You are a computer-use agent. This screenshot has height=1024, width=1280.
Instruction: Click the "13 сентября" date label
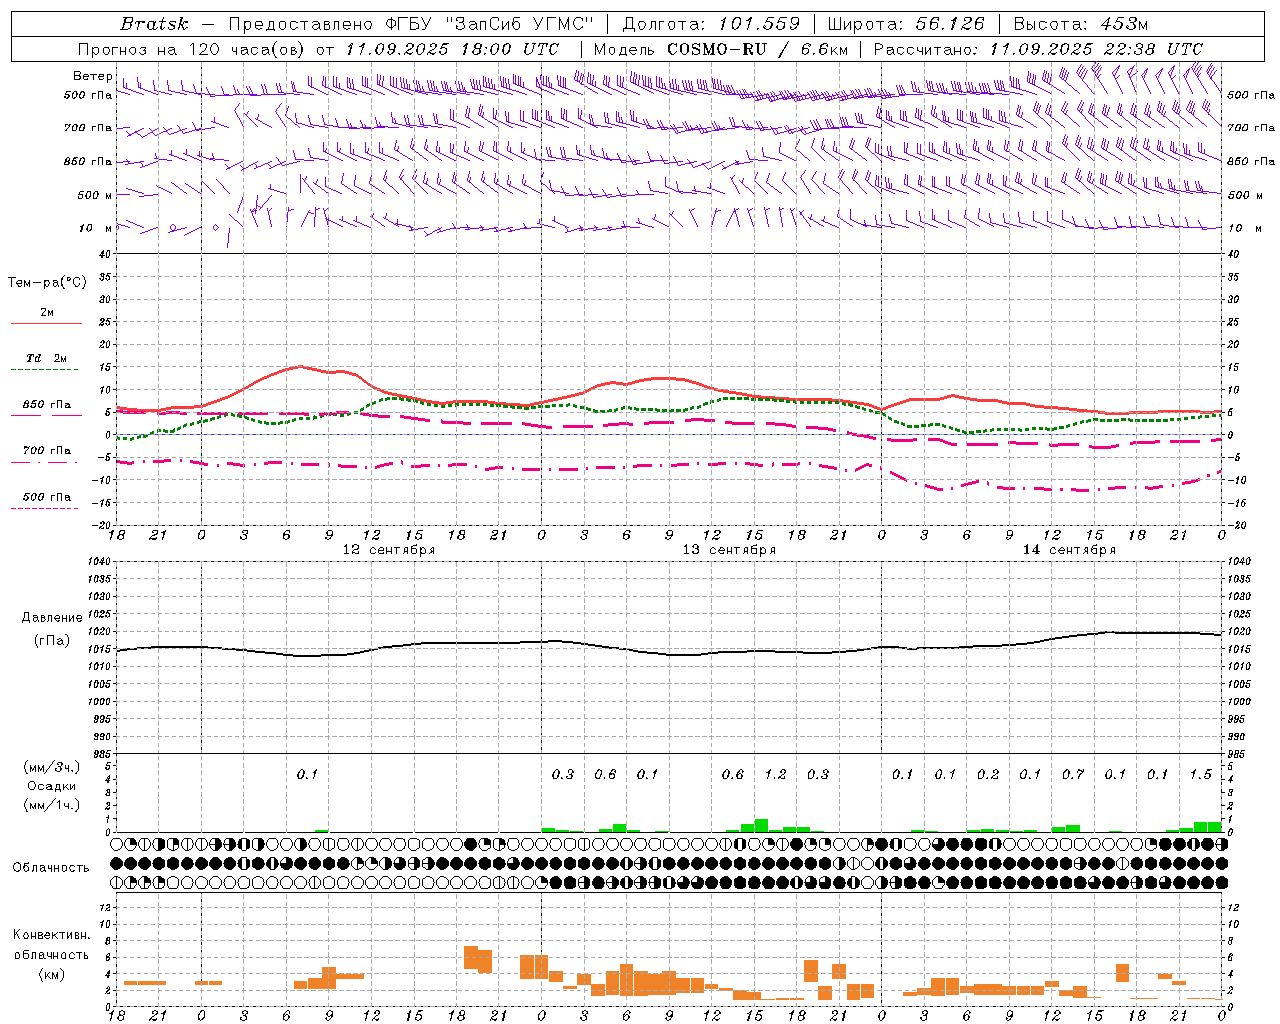729,550
